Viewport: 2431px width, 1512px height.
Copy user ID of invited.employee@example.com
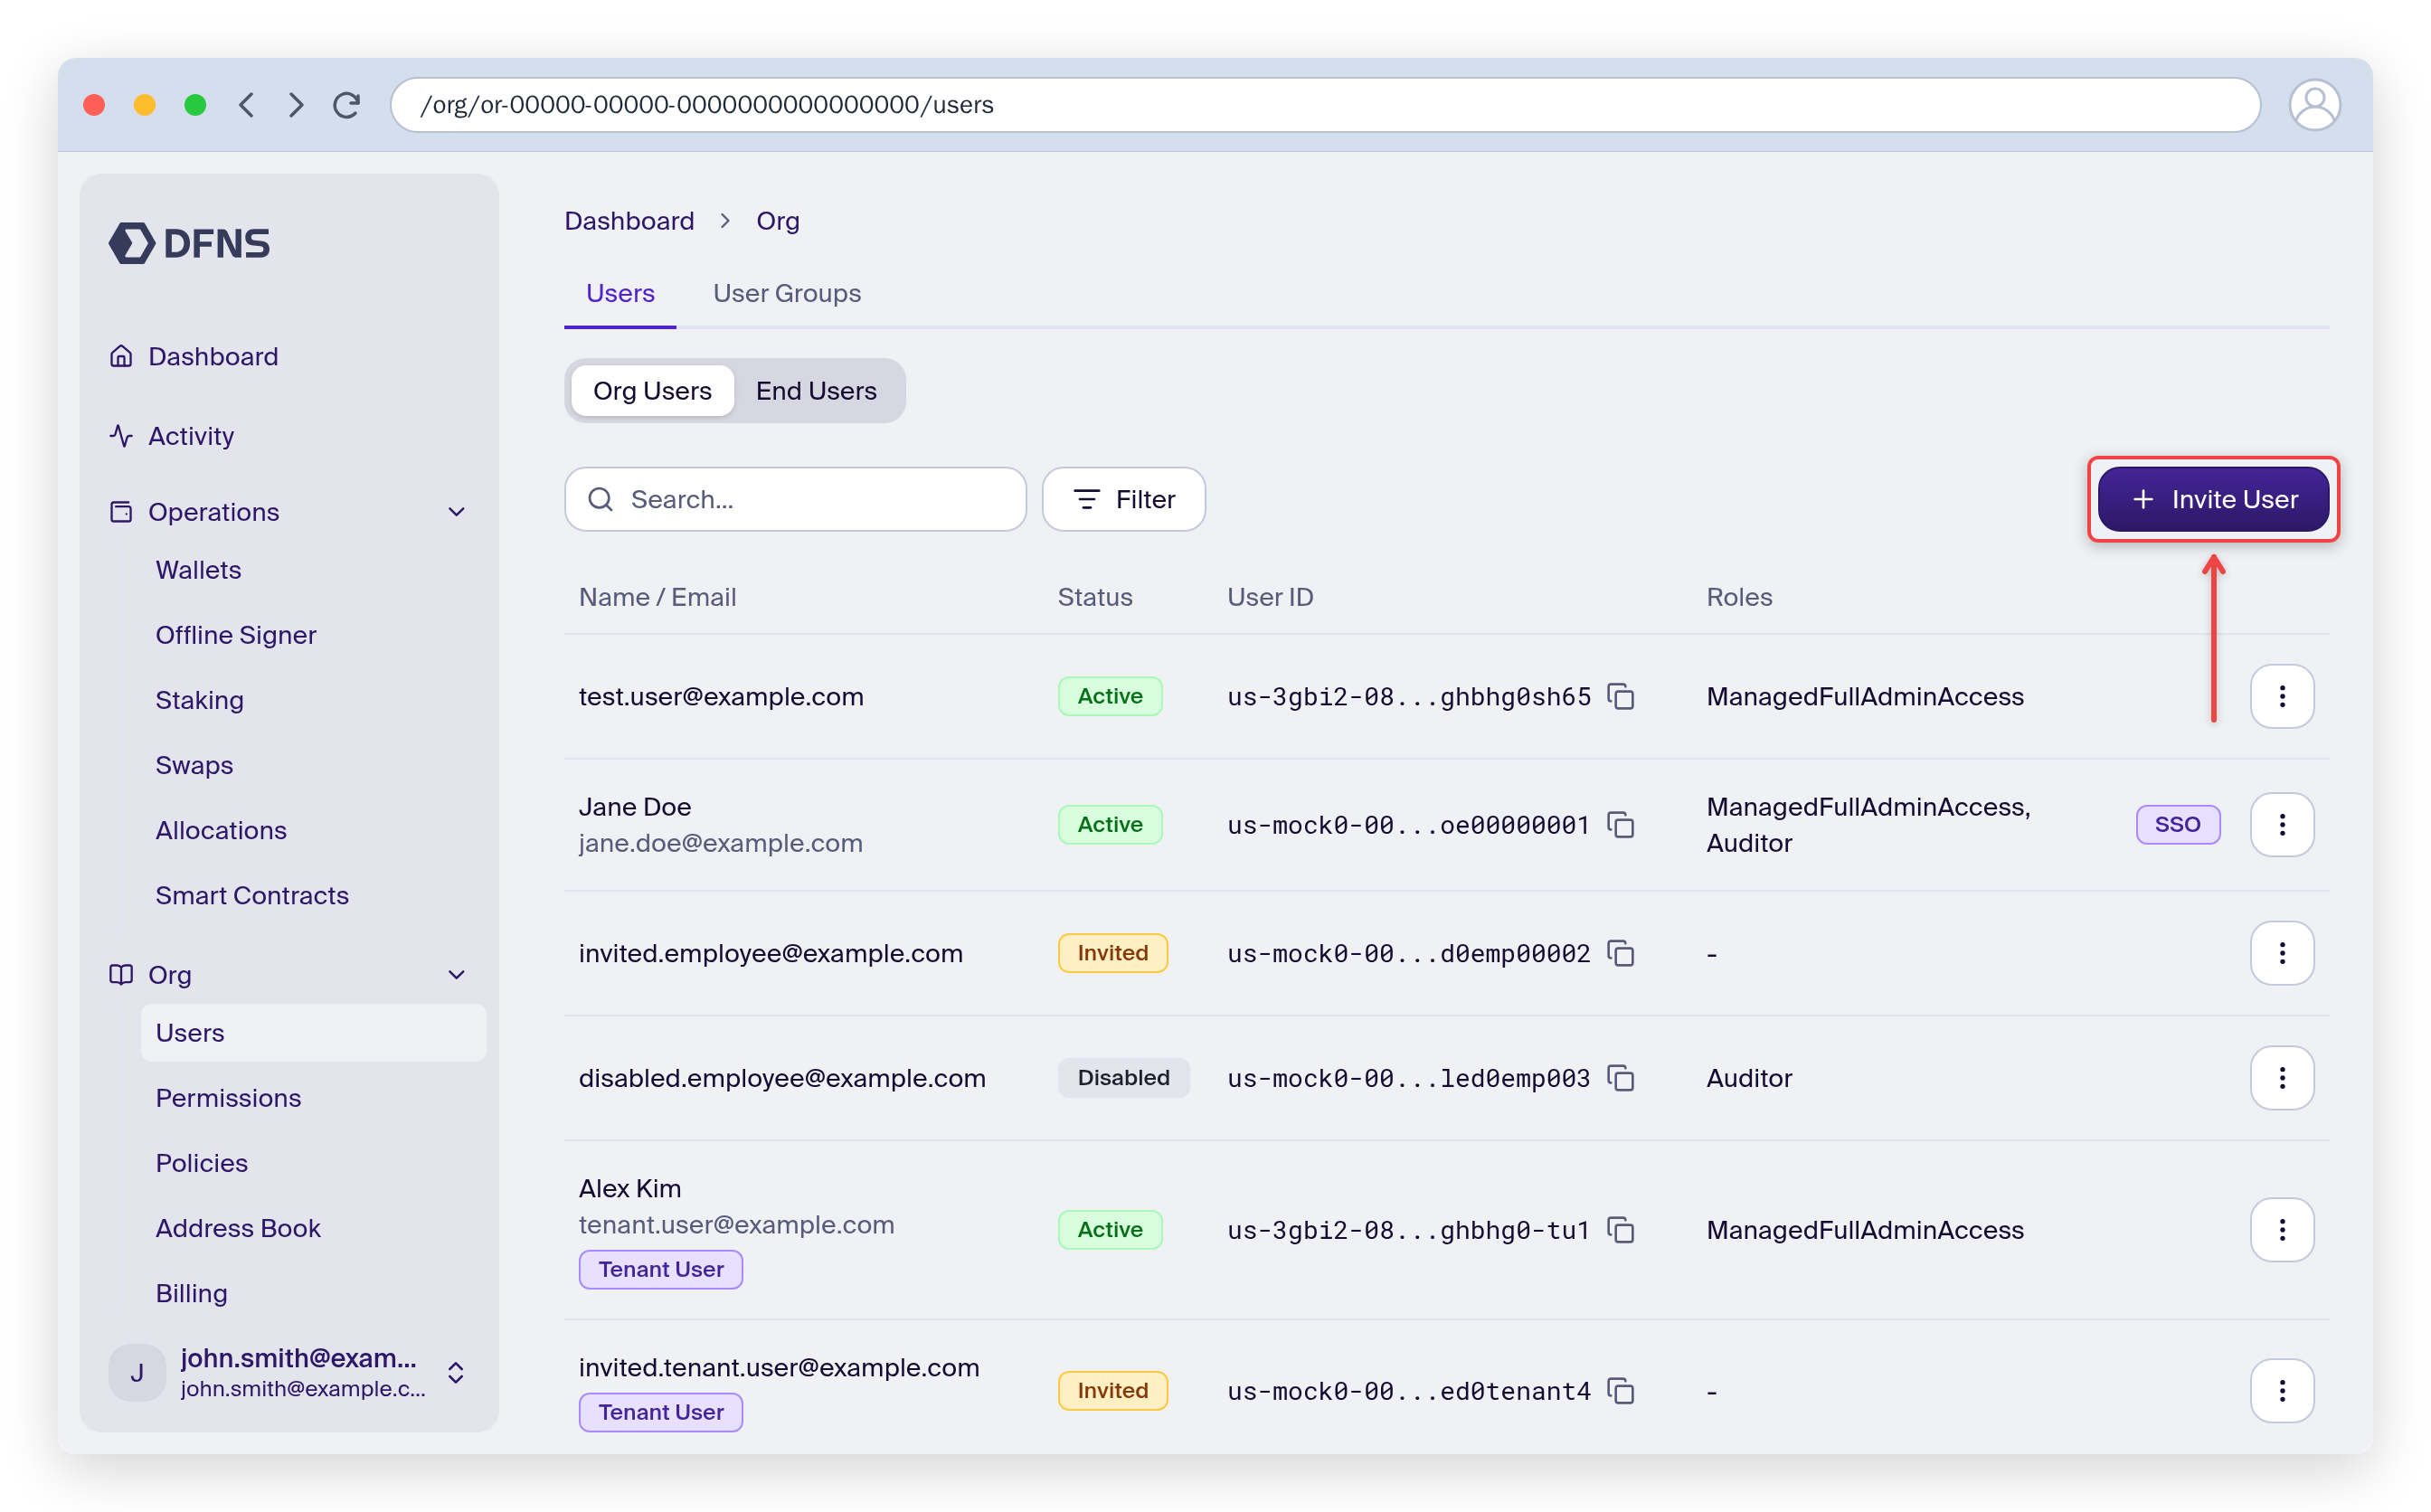click(x=1620, y=953)
